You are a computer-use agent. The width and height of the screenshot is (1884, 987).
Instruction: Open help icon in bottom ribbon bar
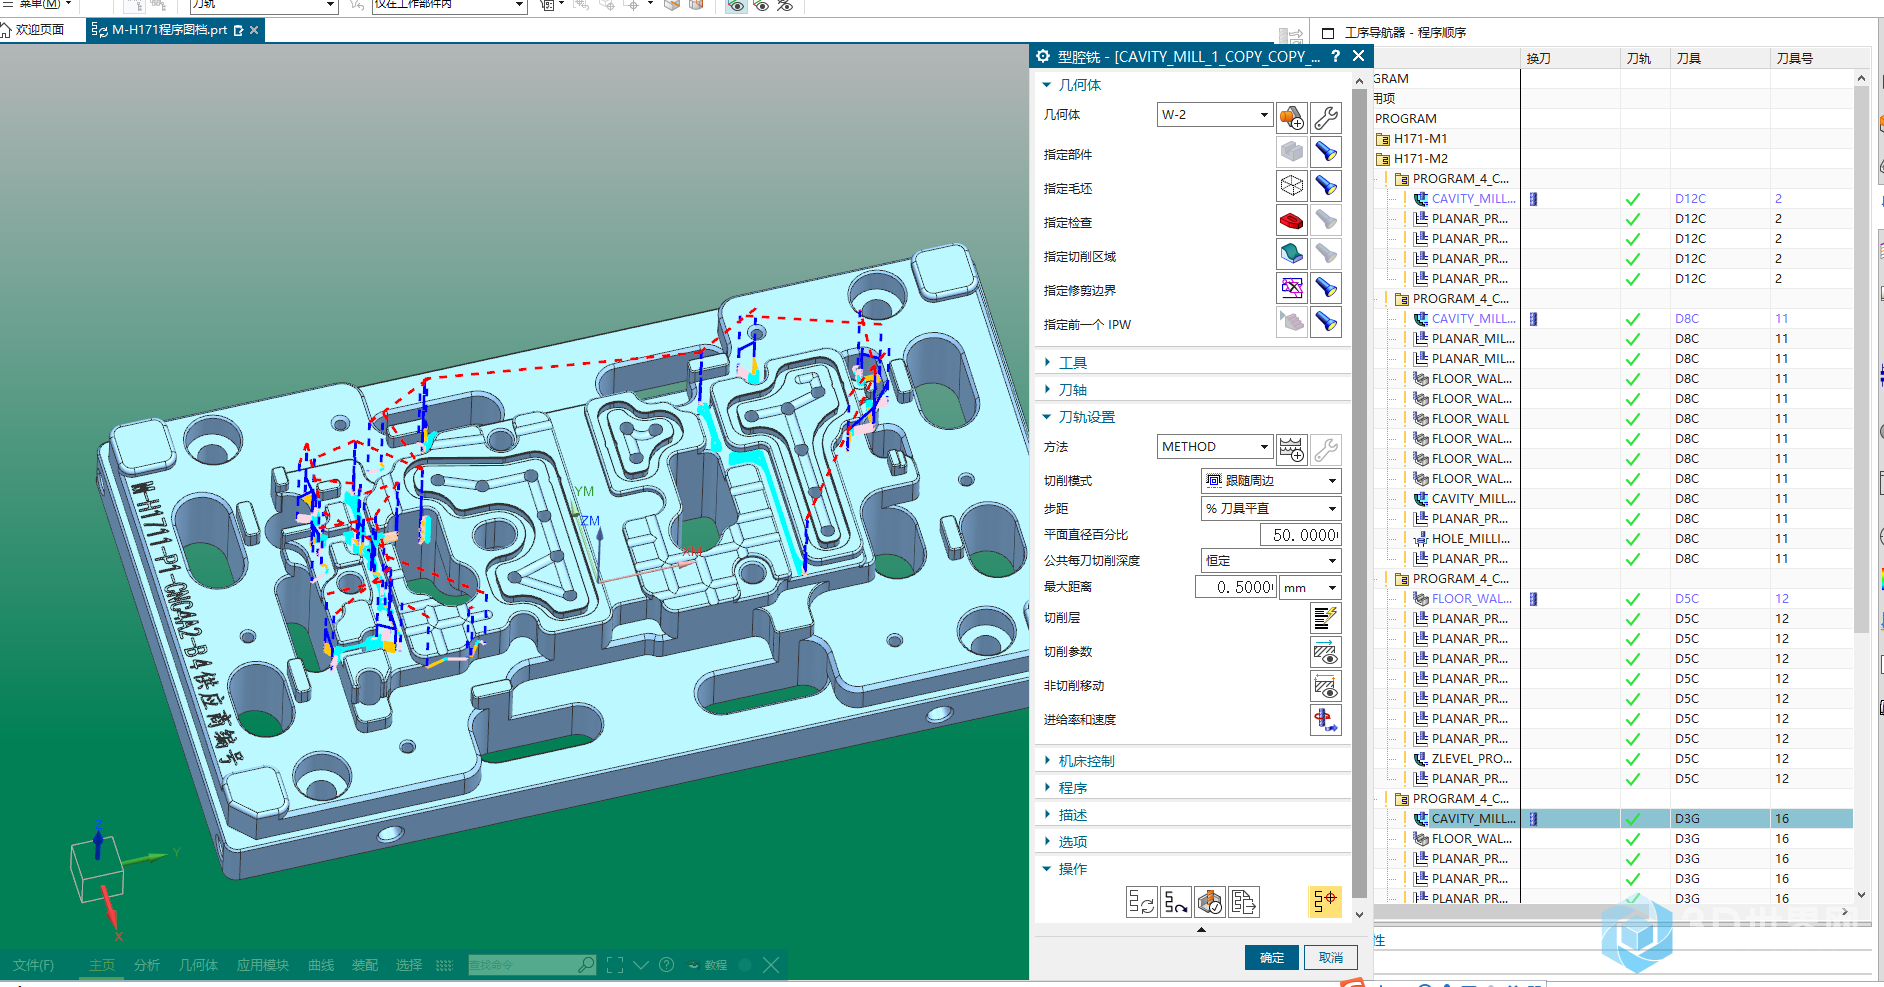pyautogui.click(x=667, y=965)
